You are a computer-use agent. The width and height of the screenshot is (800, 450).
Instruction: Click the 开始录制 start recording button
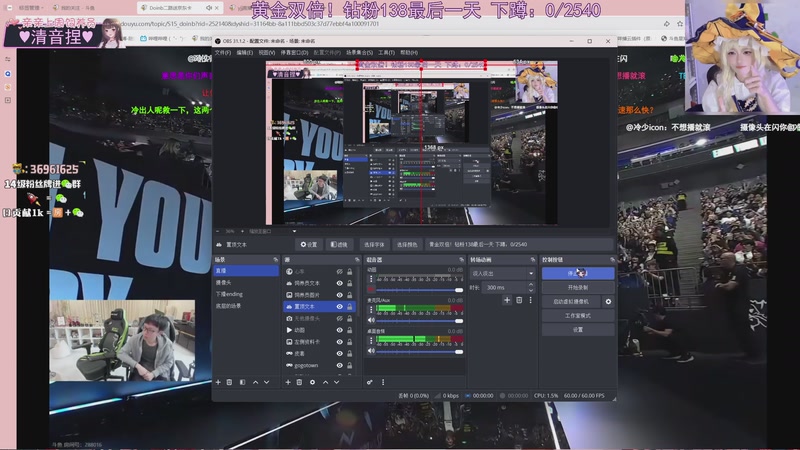click(x=578, y=287)
